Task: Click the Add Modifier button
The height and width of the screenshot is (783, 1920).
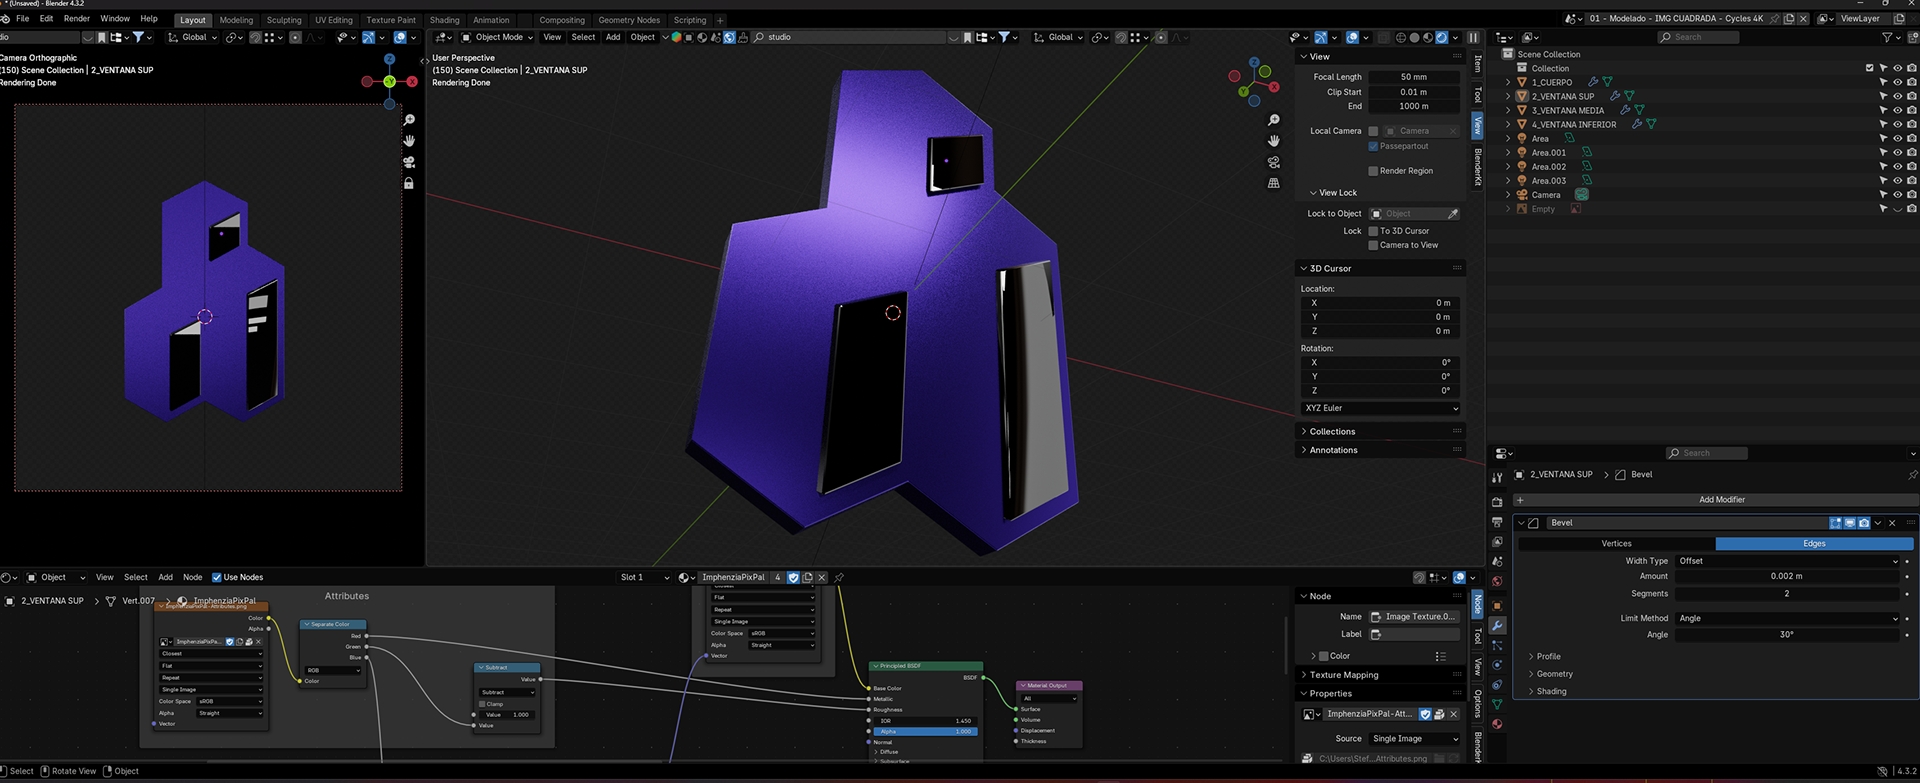Action: (x=1721, y=500)
